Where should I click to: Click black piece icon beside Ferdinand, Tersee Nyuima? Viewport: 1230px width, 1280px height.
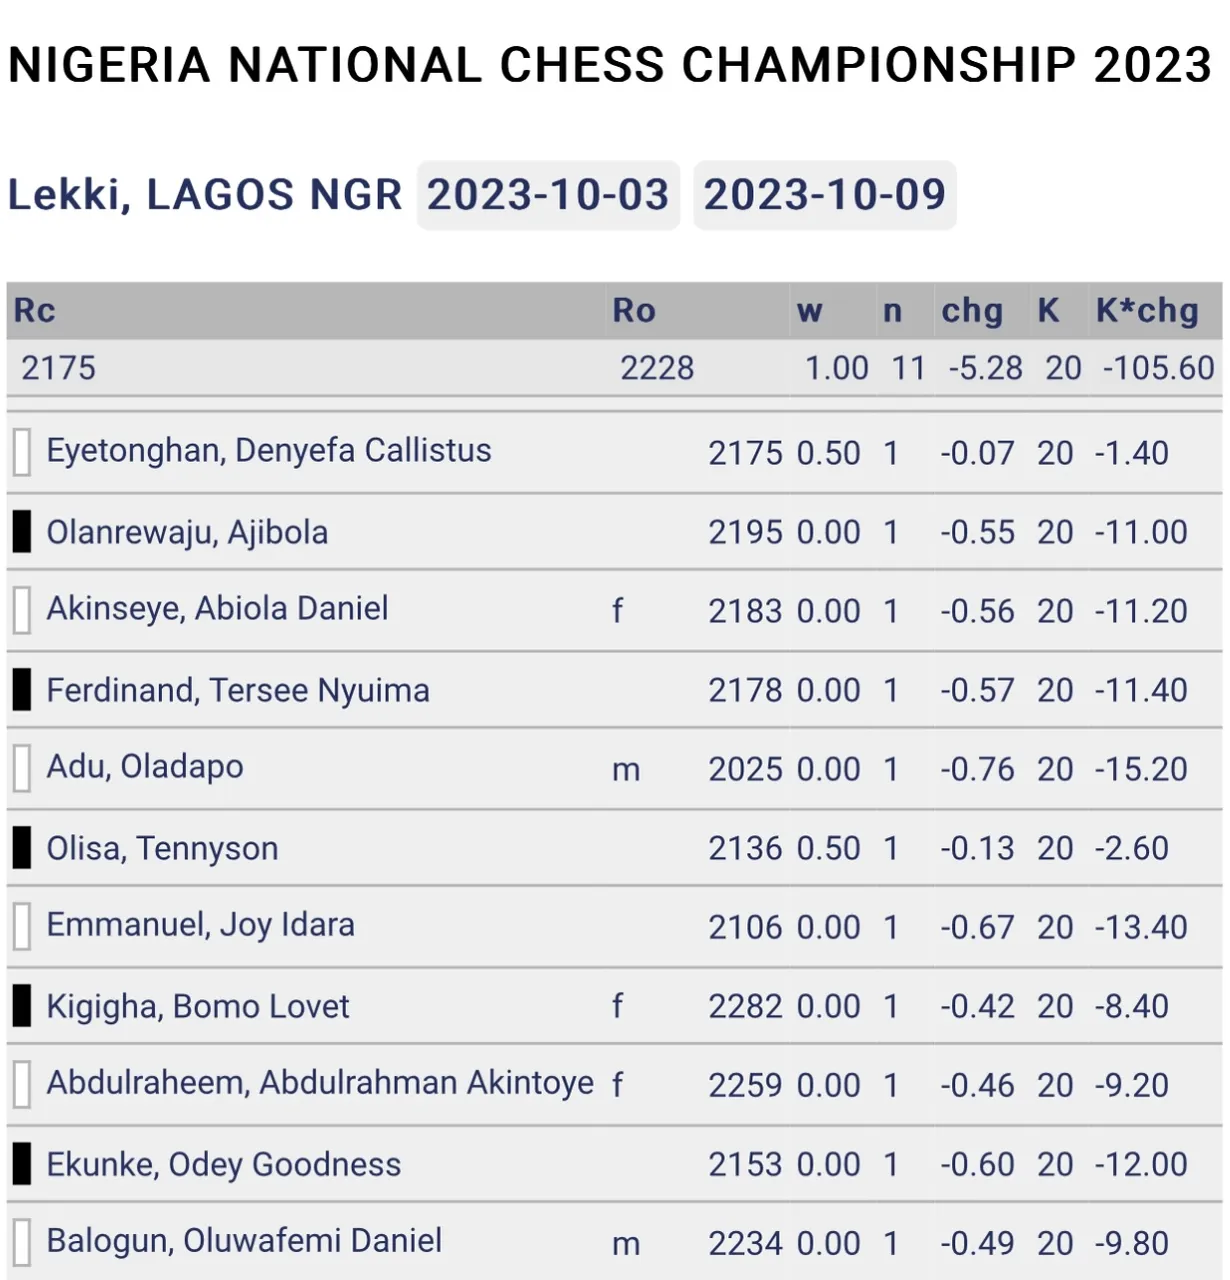[21, 689]
